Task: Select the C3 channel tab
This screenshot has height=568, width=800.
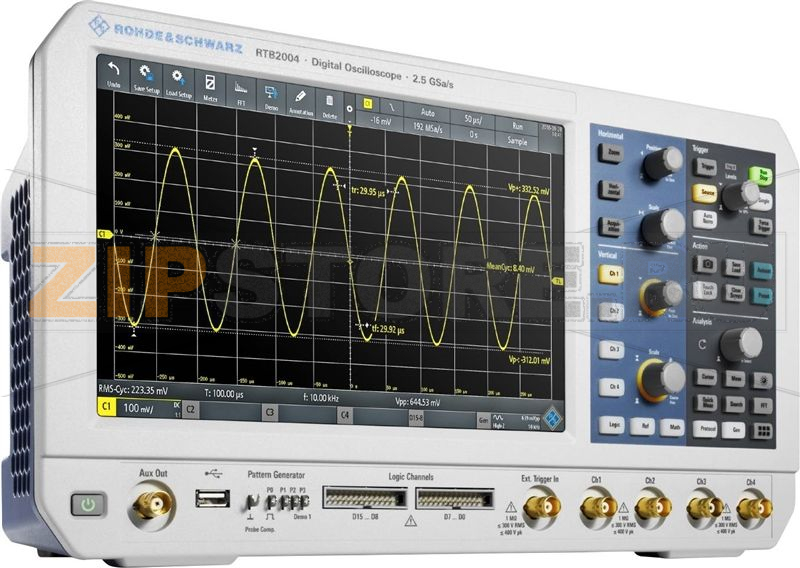Action: pos(270,412)
